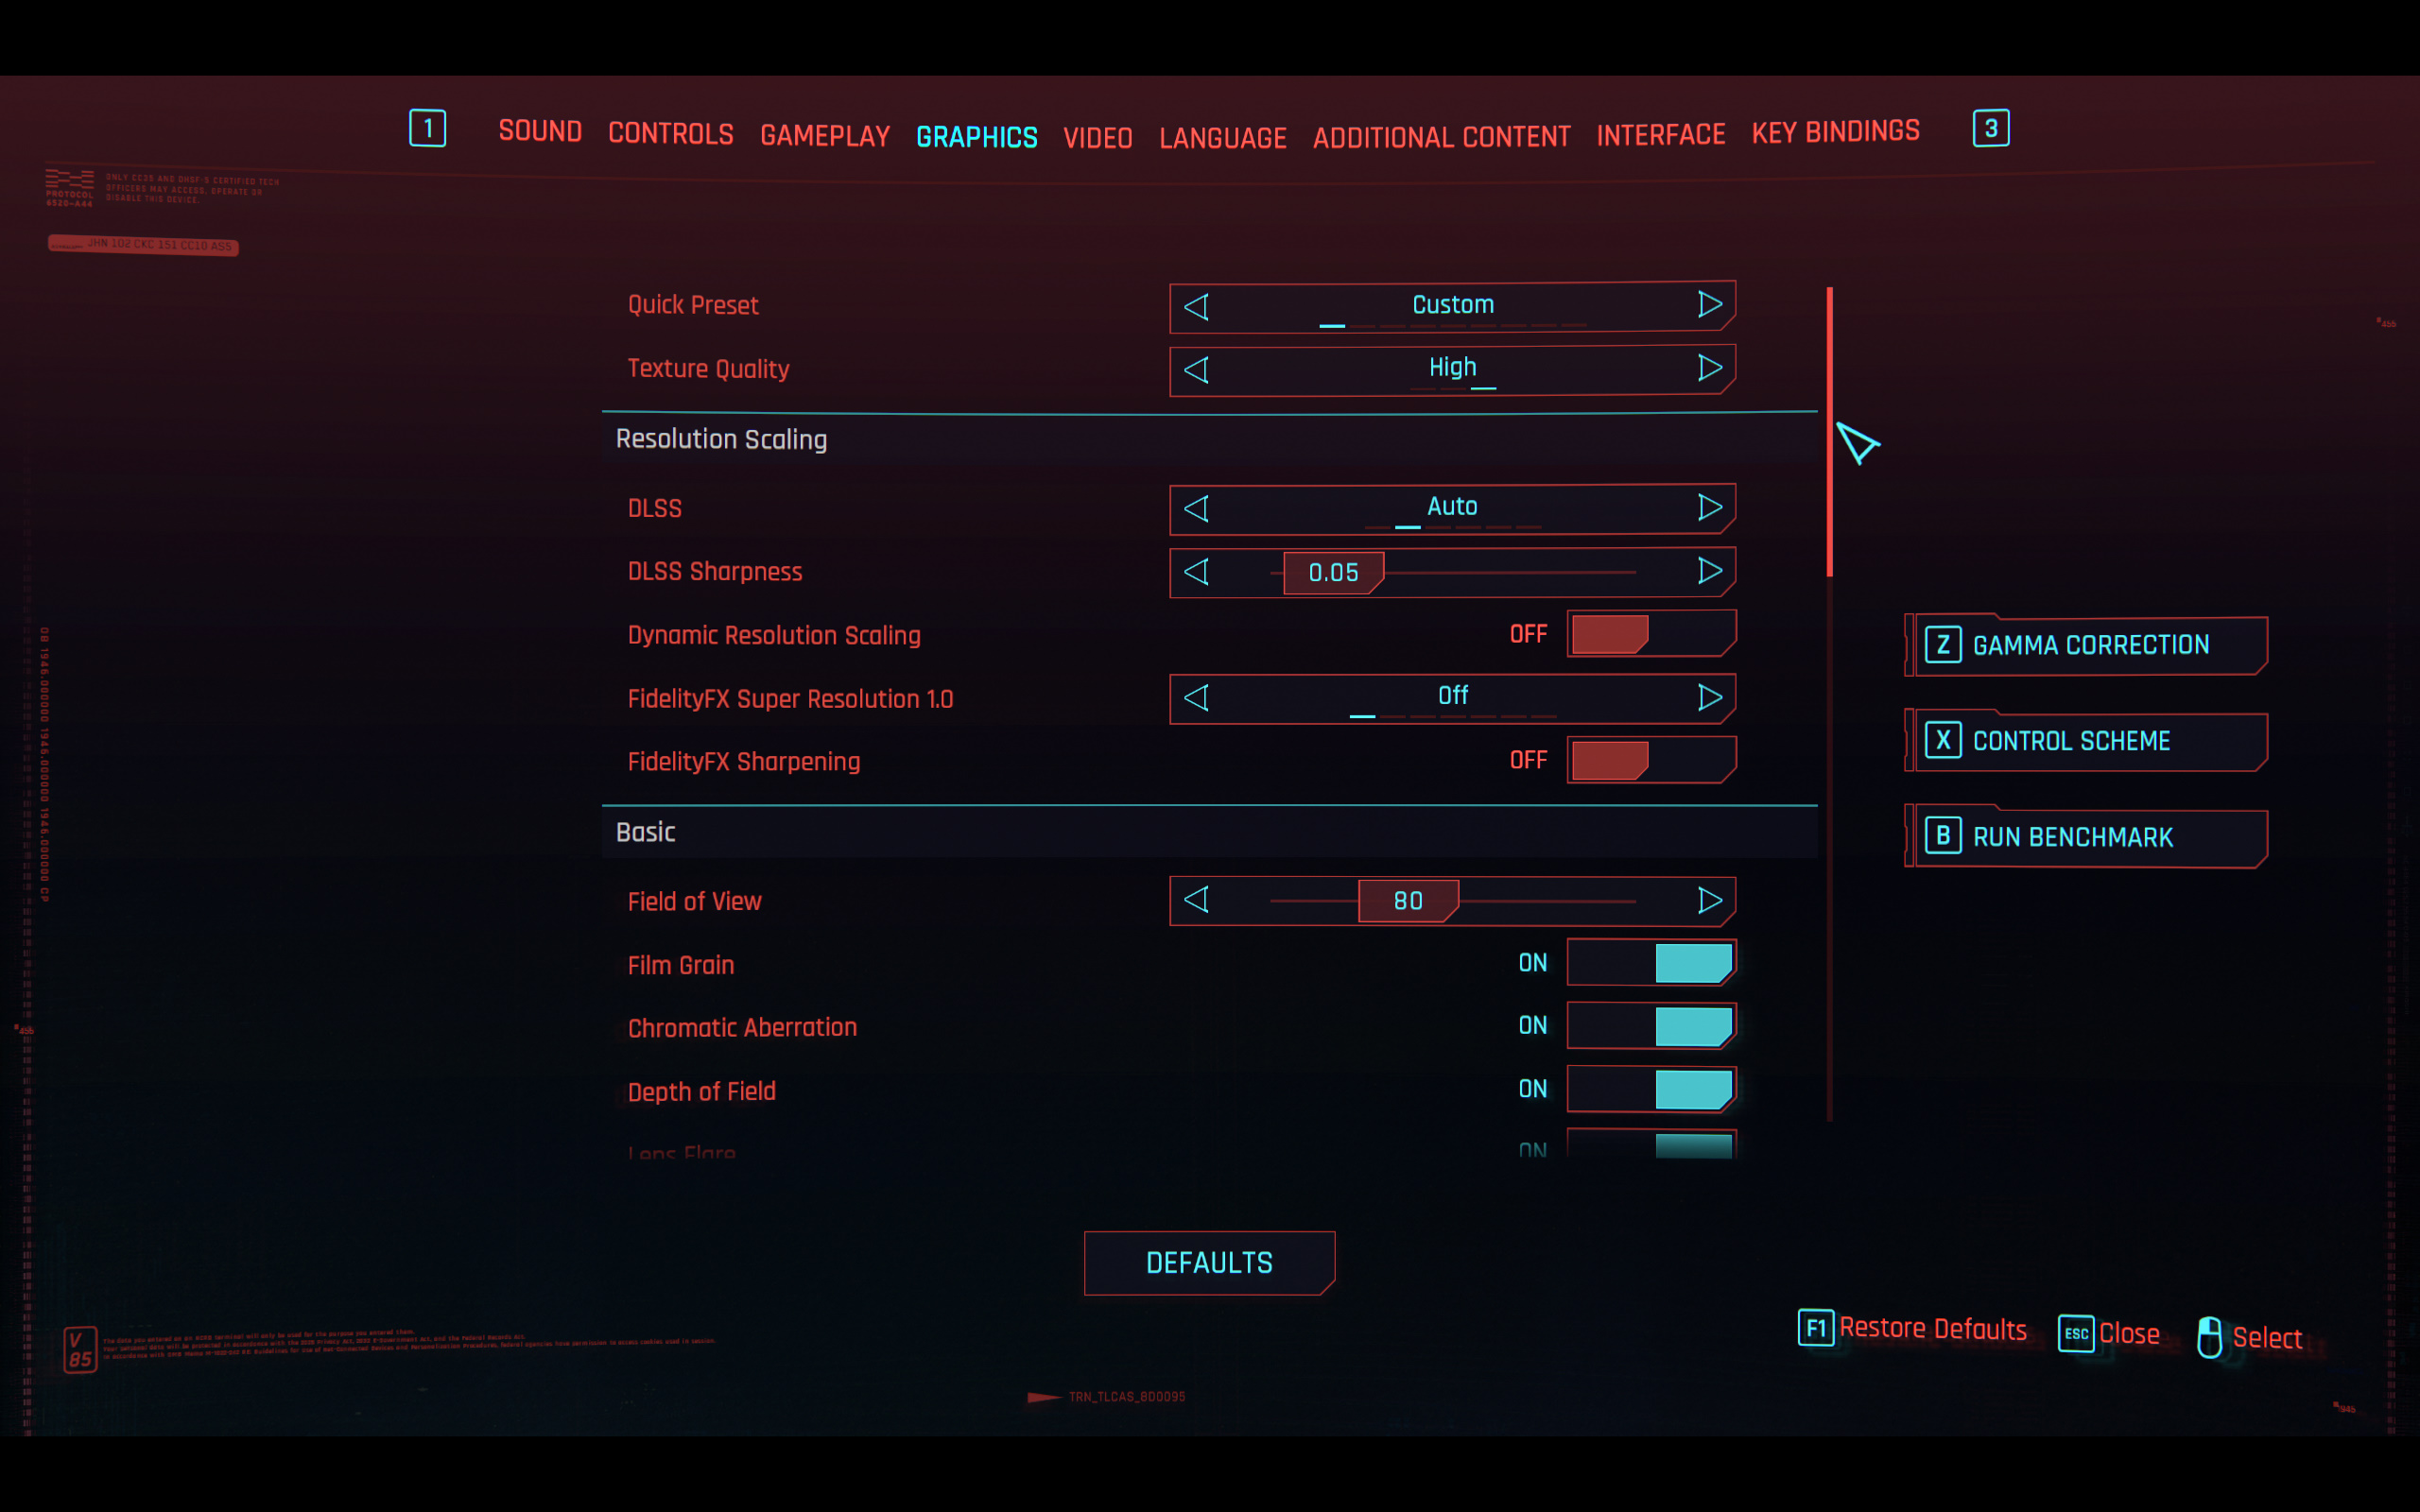Click the left arrow for Quick Preset
The image size is (2420, 1512).
tap(1196, 306)
